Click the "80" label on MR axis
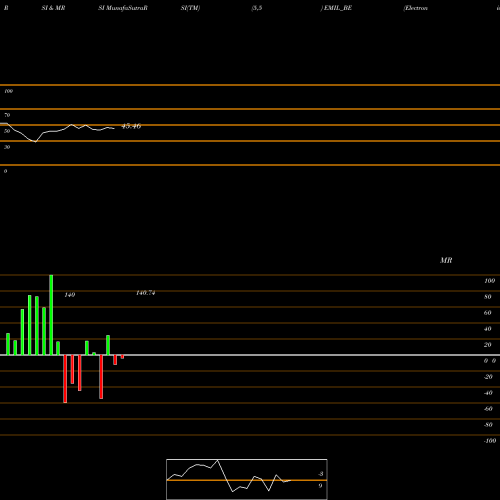The image size is (500, 500). 488,297
